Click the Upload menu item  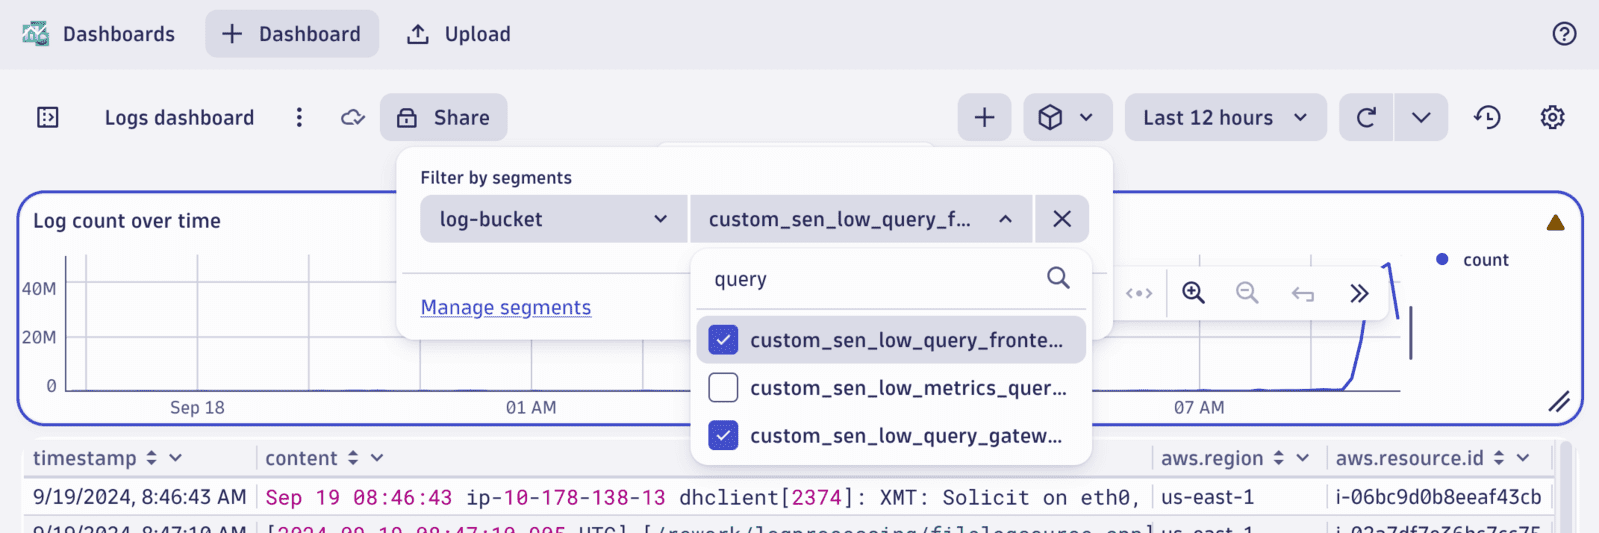point(458,34)
